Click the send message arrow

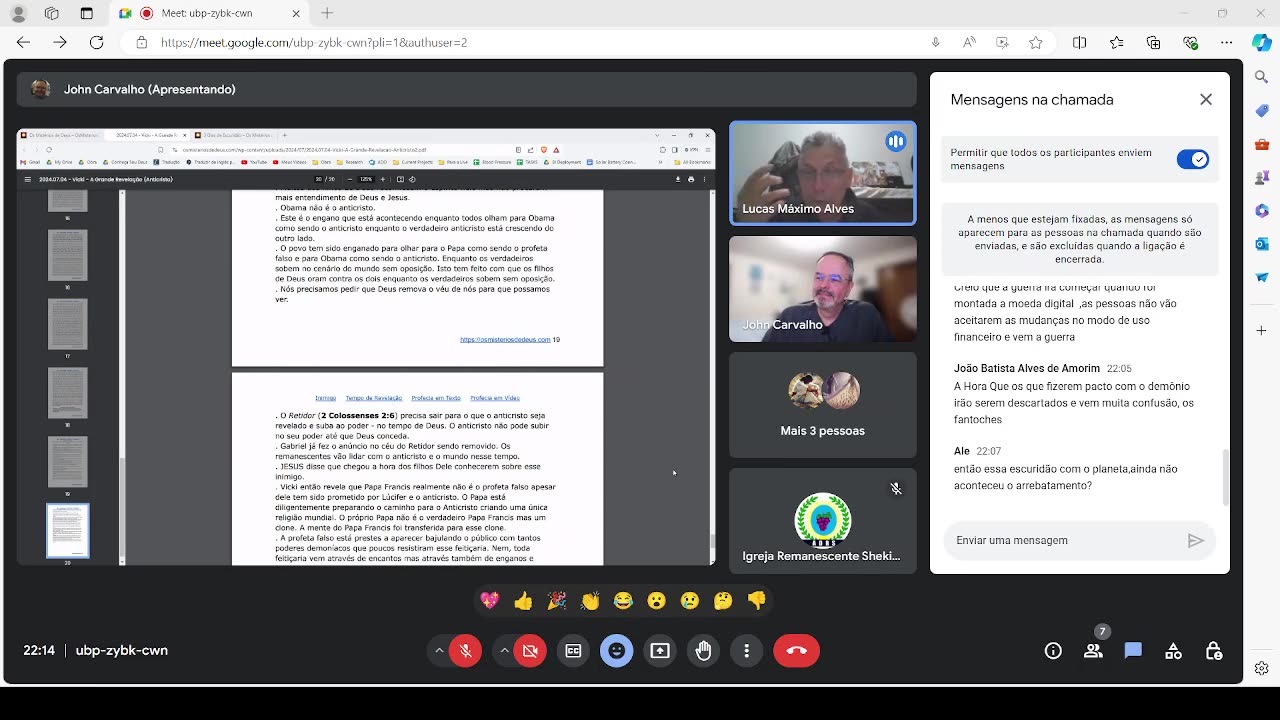click(x=1196, y=540)
